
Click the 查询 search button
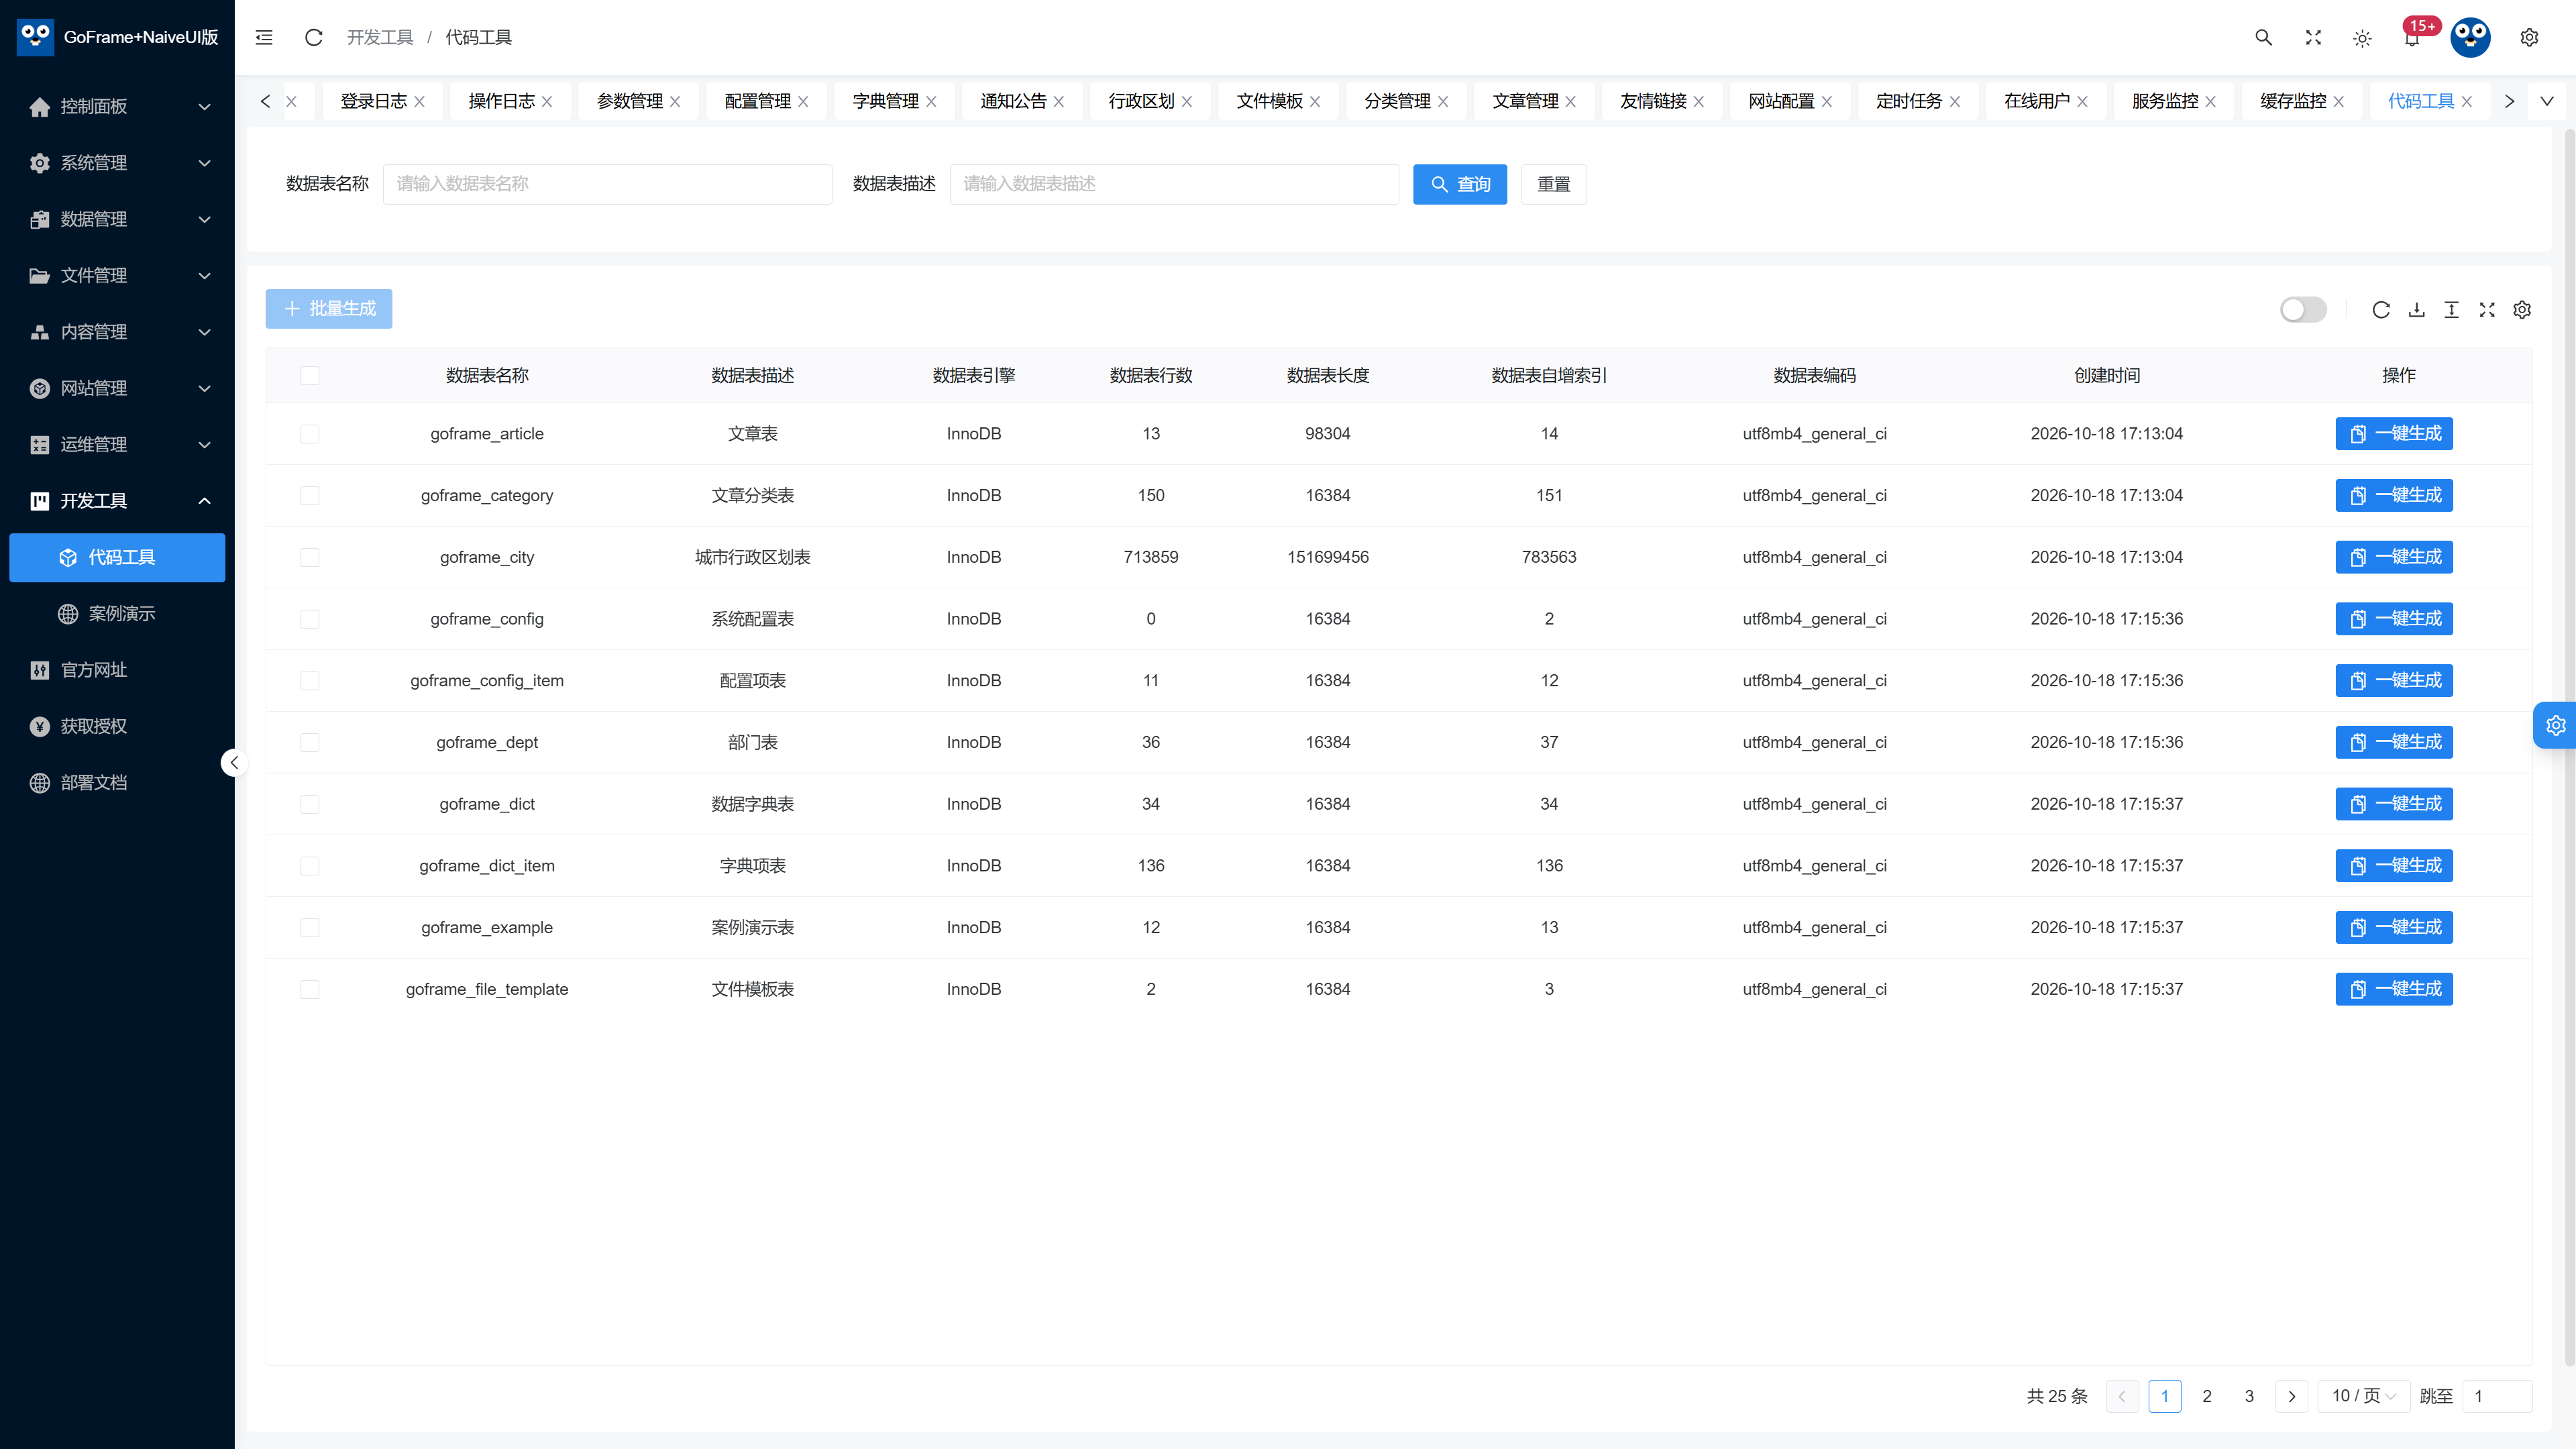(1459, 184)
